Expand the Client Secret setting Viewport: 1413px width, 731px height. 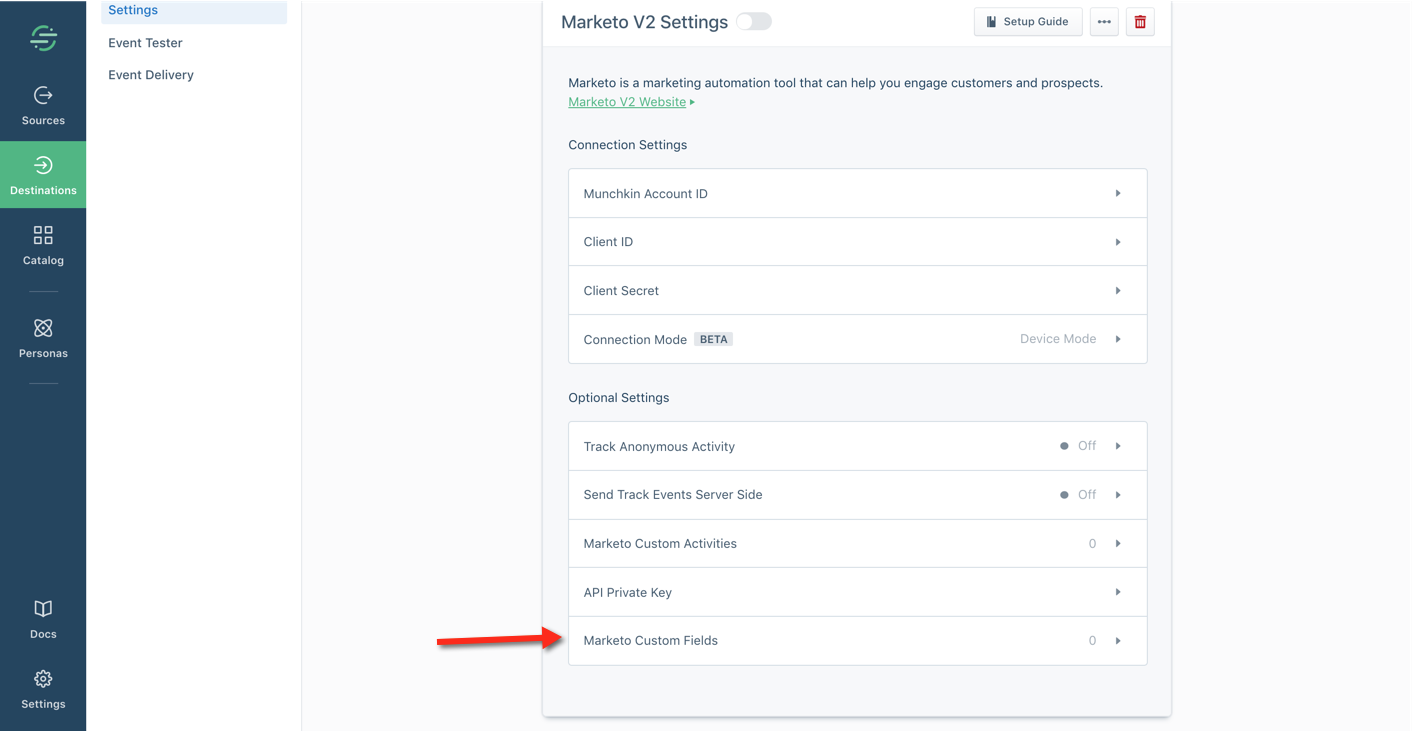point(857,290)
